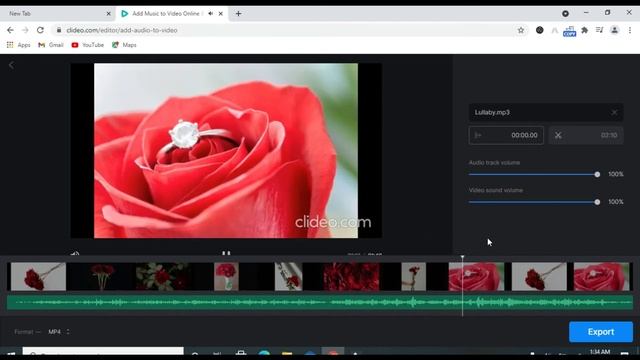The width and height of the screenshot is (640, 360).
Task: Mute the tab audio speaker icon
Action: [211, 13]
